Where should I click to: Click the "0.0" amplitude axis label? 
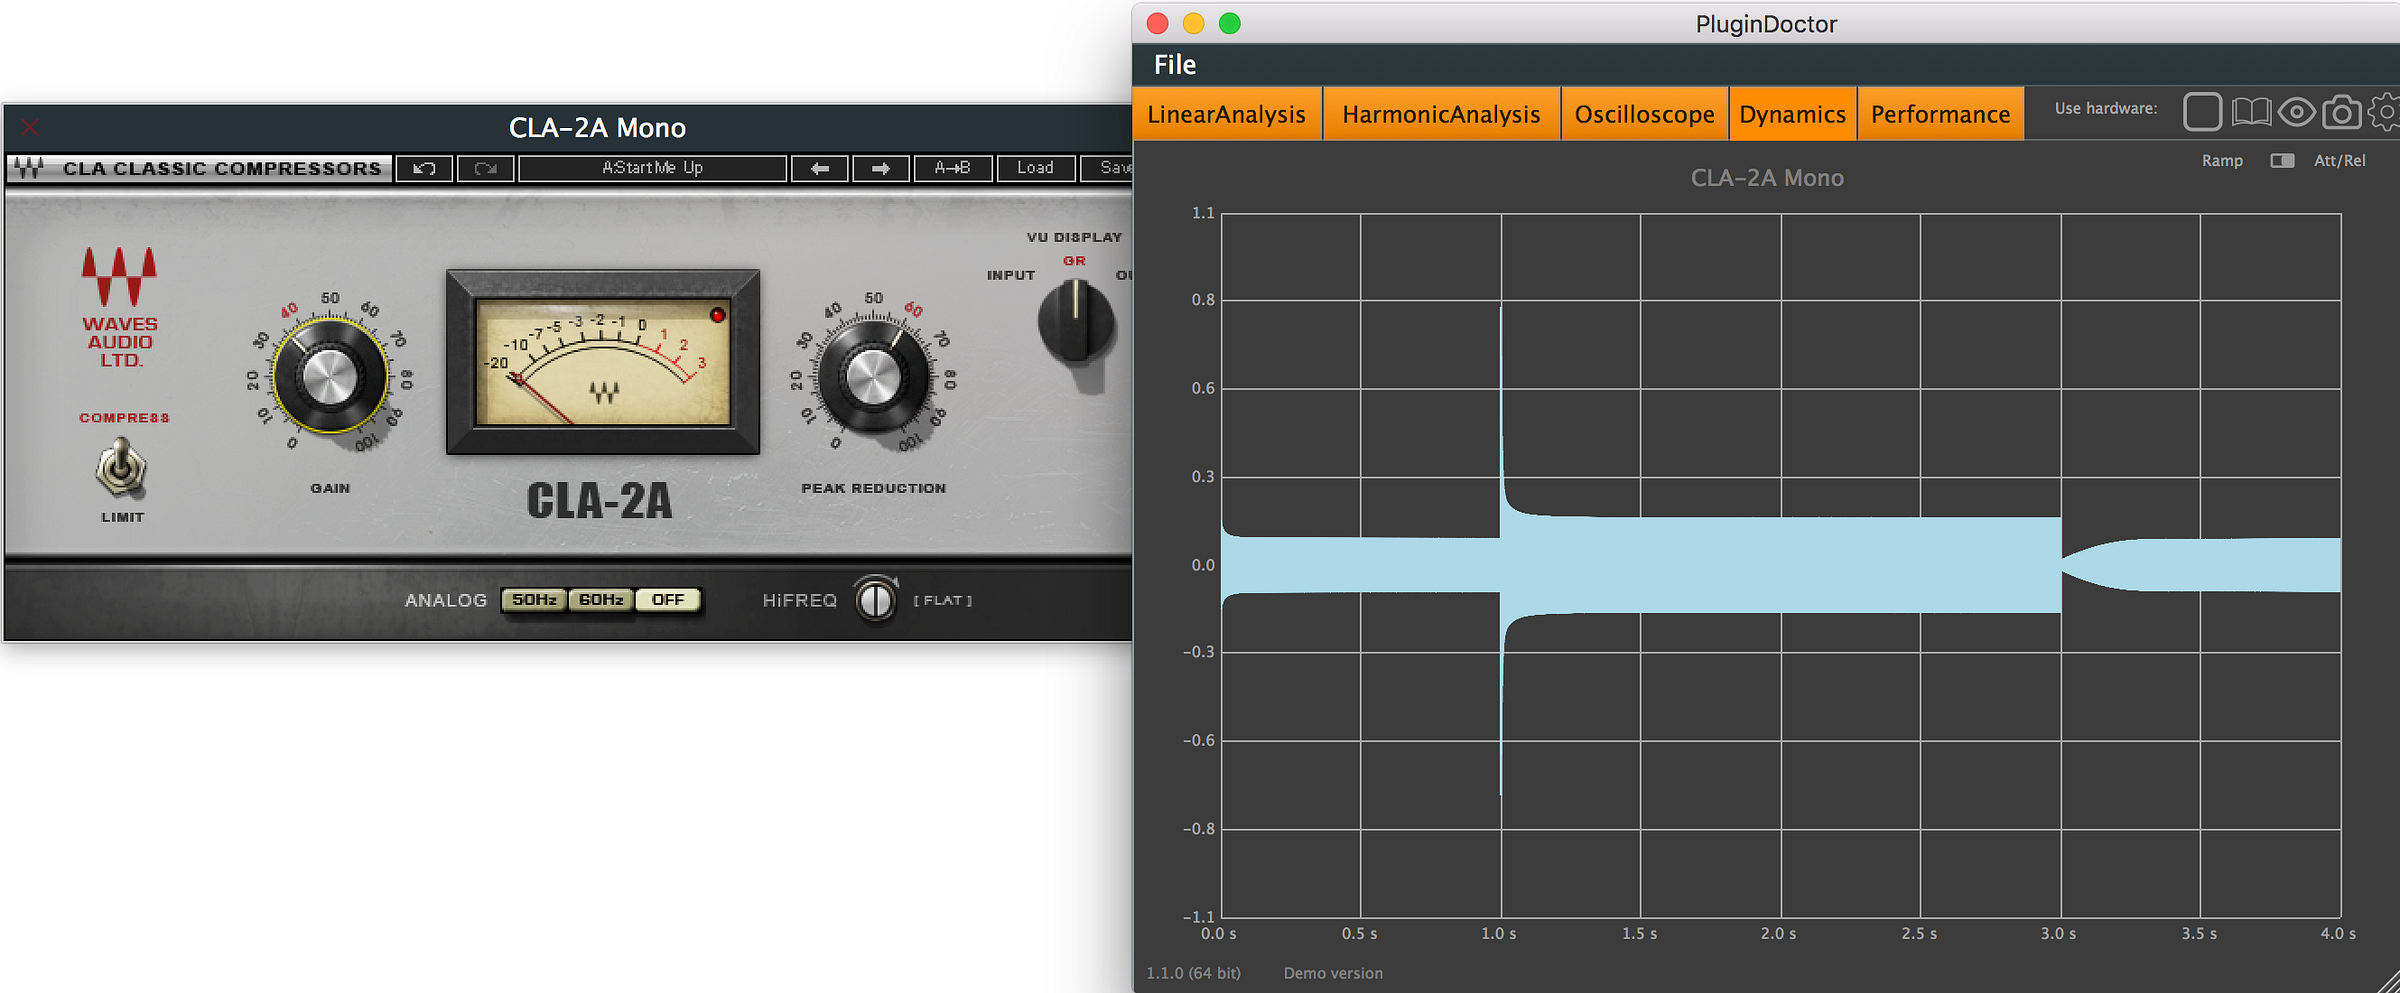click(x=1202, y=565)
